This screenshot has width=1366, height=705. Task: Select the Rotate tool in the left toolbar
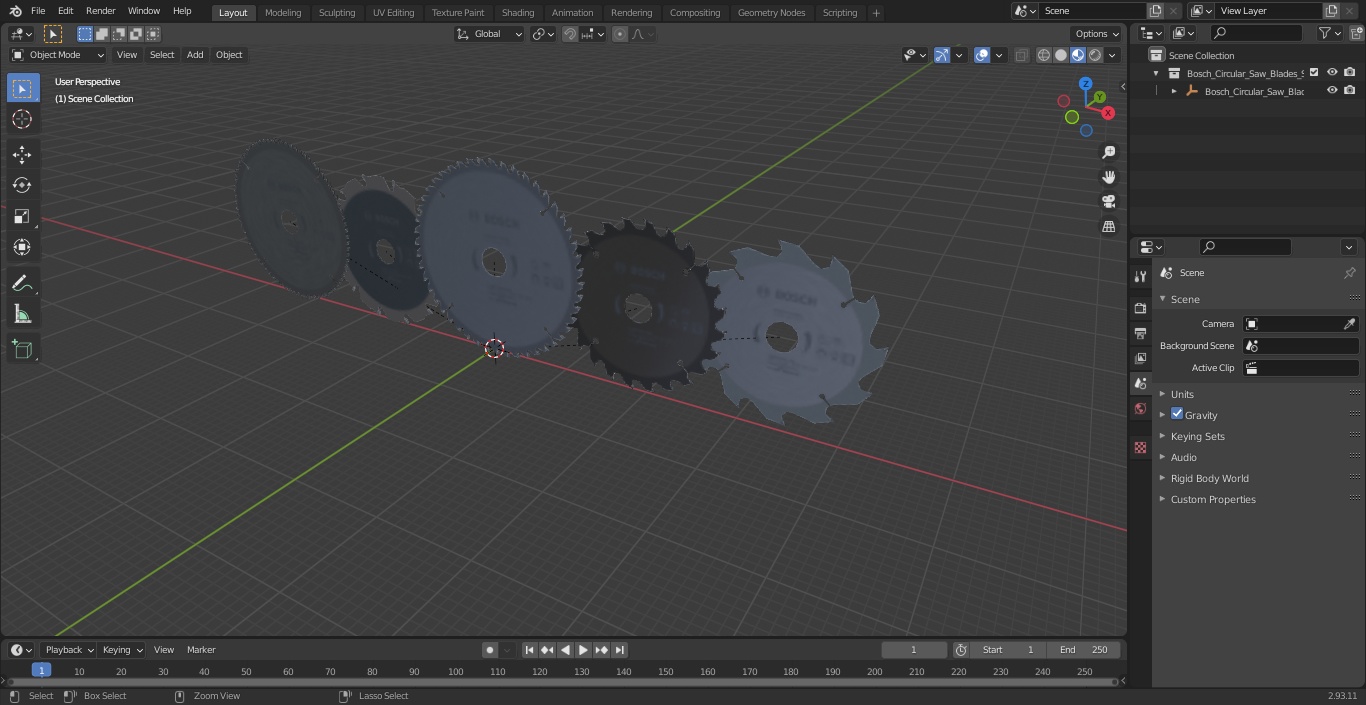(22, 185)
